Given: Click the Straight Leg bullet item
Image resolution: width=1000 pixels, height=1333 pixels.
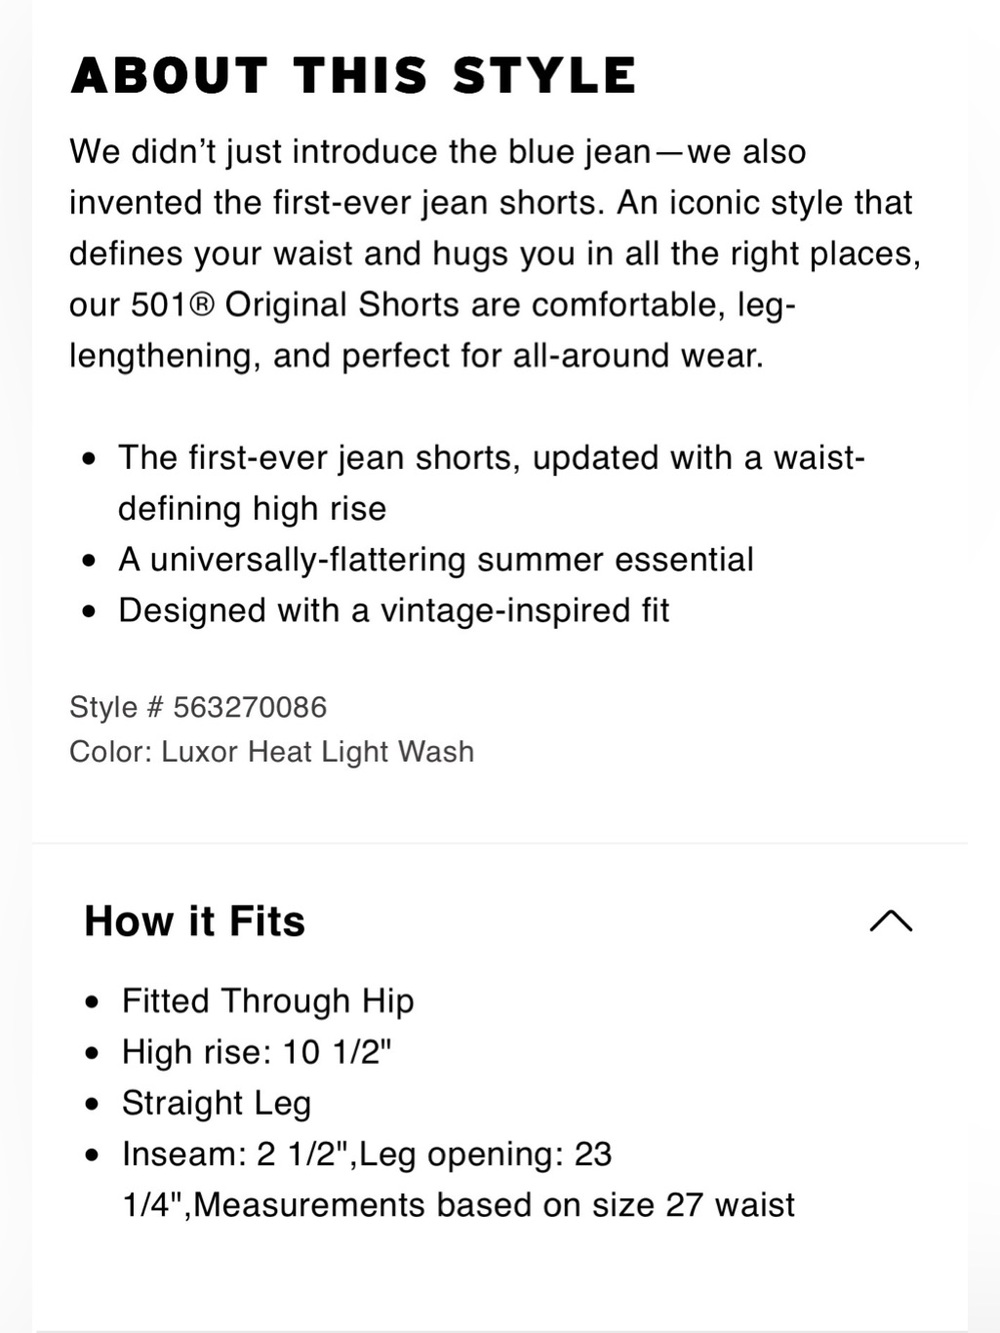Looking at the screenshot, I should tap(217, 1103).
